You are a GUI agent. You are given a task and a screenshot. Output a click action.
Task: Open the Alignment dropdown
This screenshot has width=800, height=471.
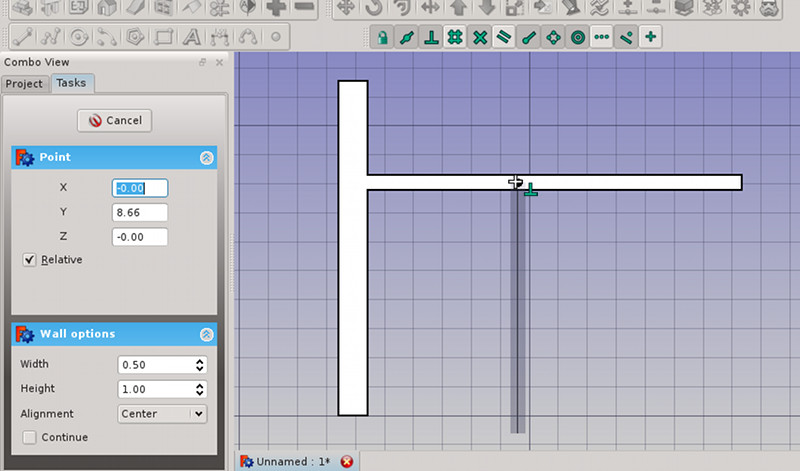click(x=162, y=414)
